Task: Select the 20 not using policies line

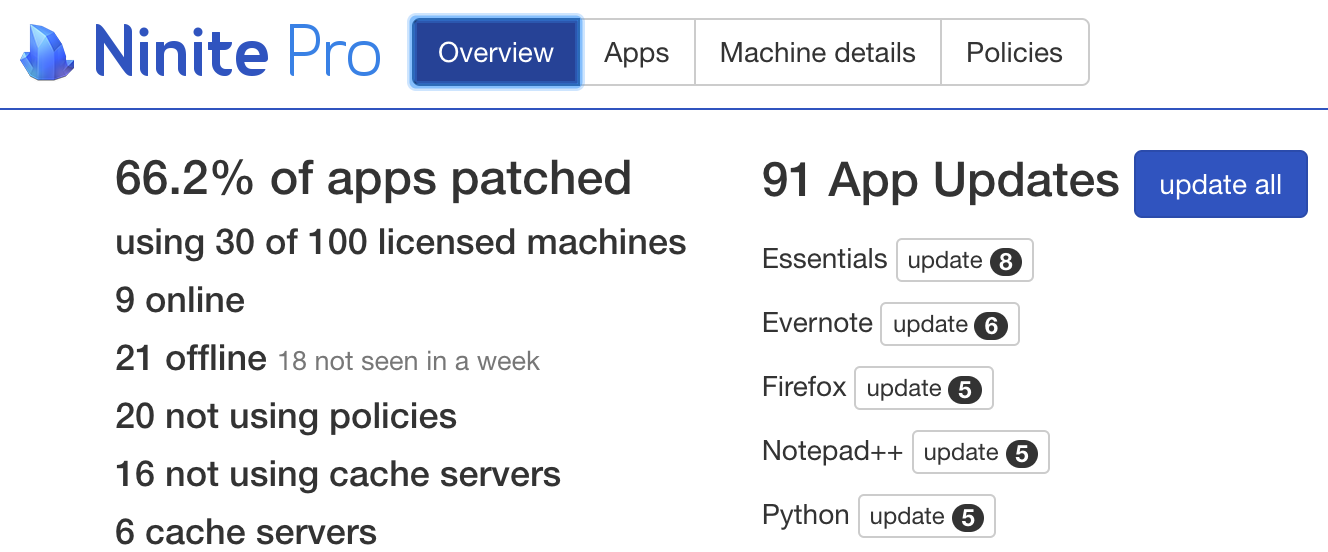Action: pos(286,416)
